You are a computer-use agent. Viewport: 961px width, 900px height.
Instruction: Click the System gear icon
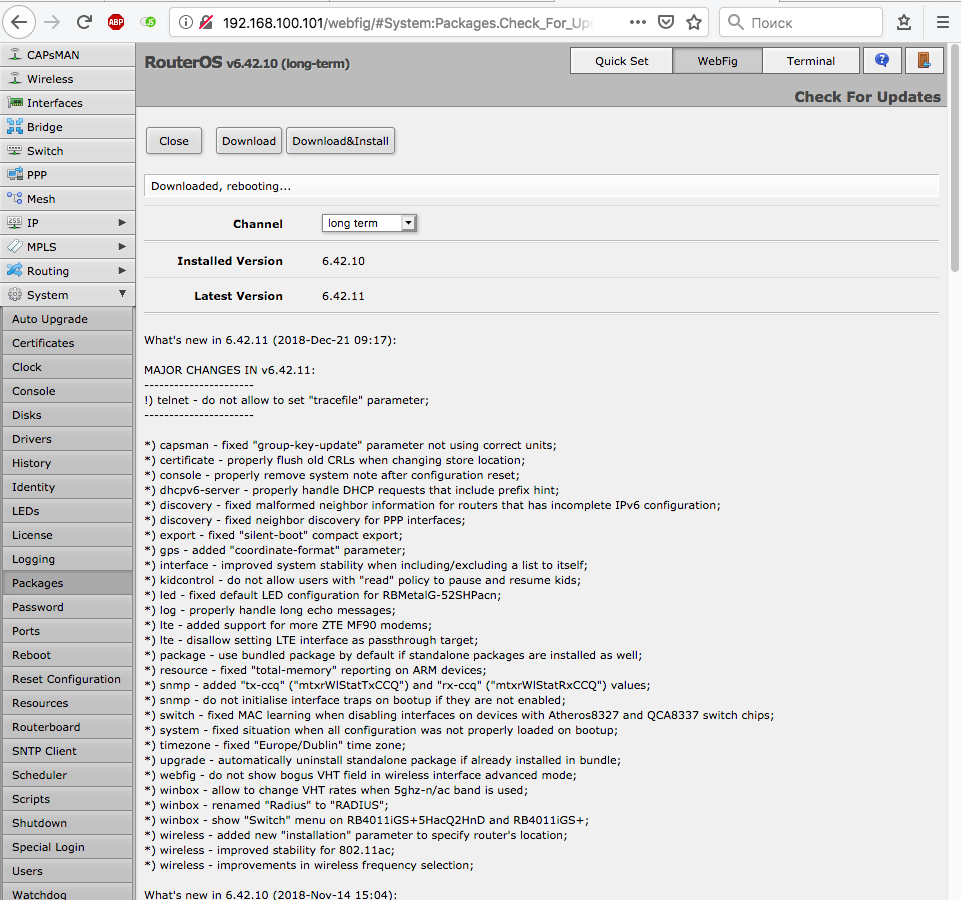coord(15,294)
